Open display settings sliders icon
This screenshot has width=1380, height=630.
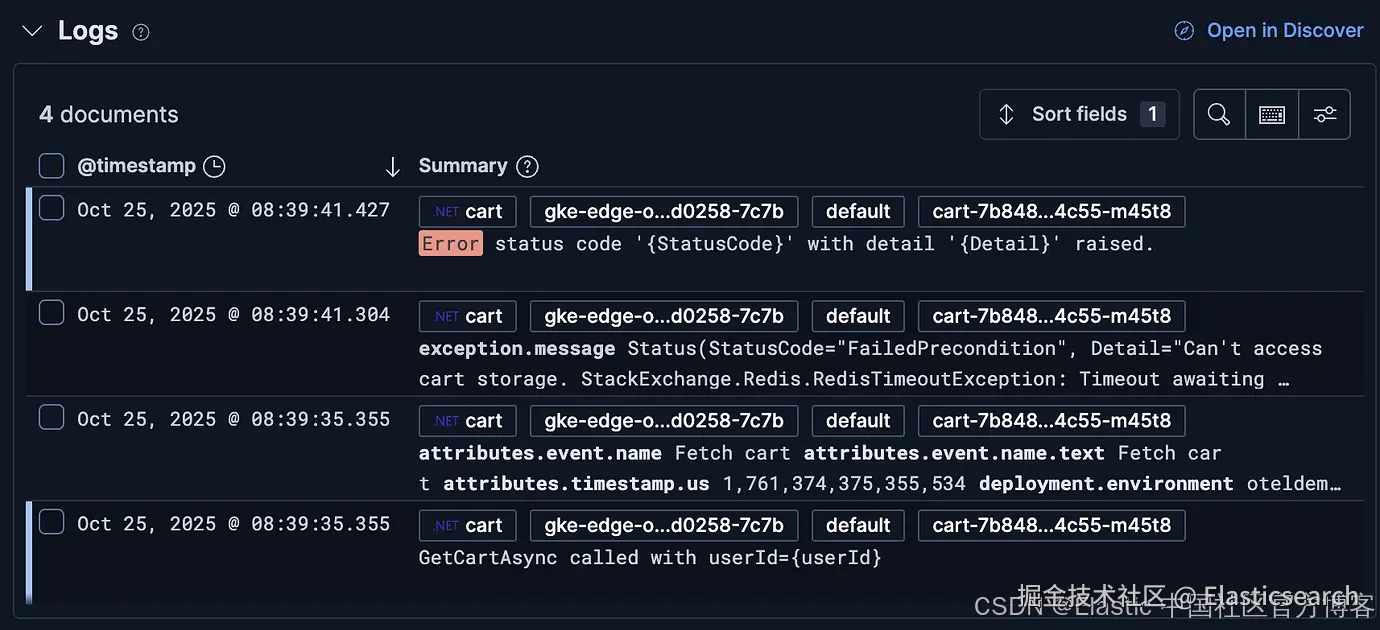(x=1325, y=114)
